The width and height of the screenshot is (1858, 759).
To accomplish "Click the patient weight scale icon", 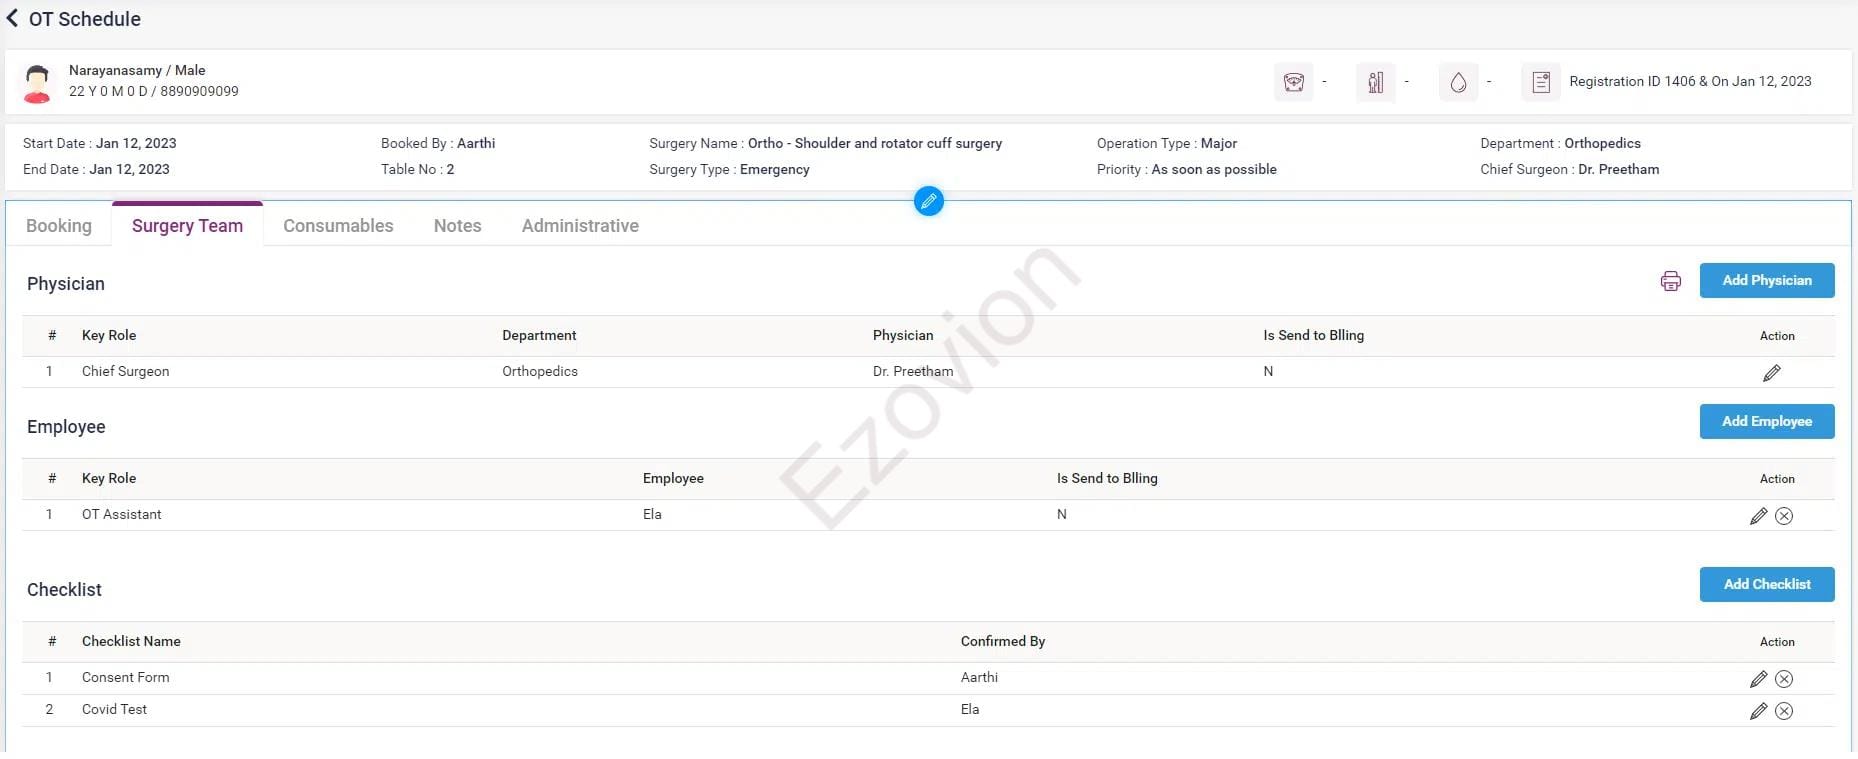I will 1293,82.
